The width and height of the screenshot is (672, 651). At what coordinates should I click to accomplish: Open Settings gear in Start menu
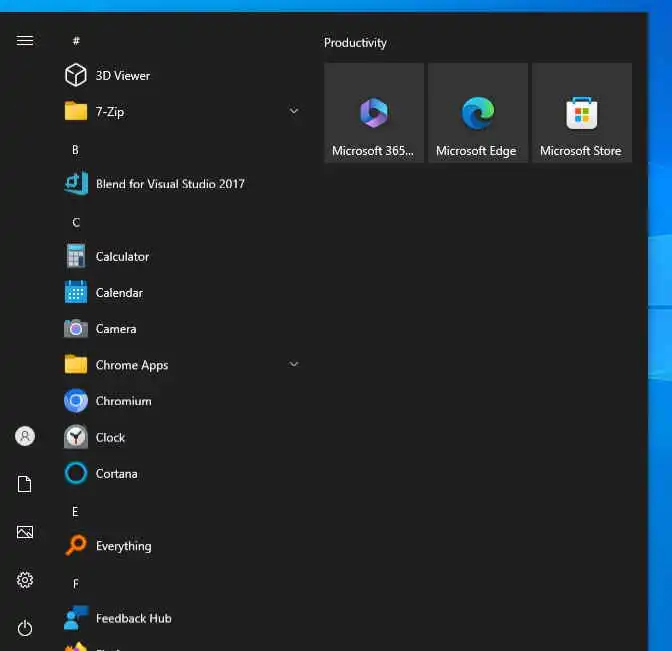25,580
